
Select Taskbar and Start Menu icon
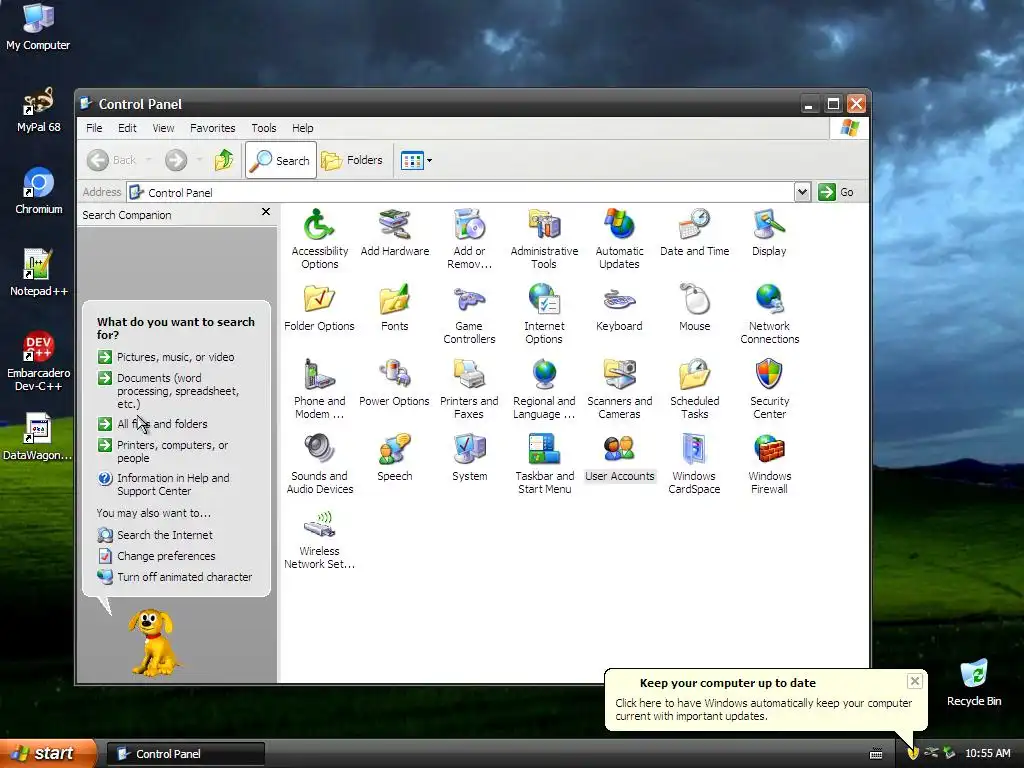coord(544,464)
